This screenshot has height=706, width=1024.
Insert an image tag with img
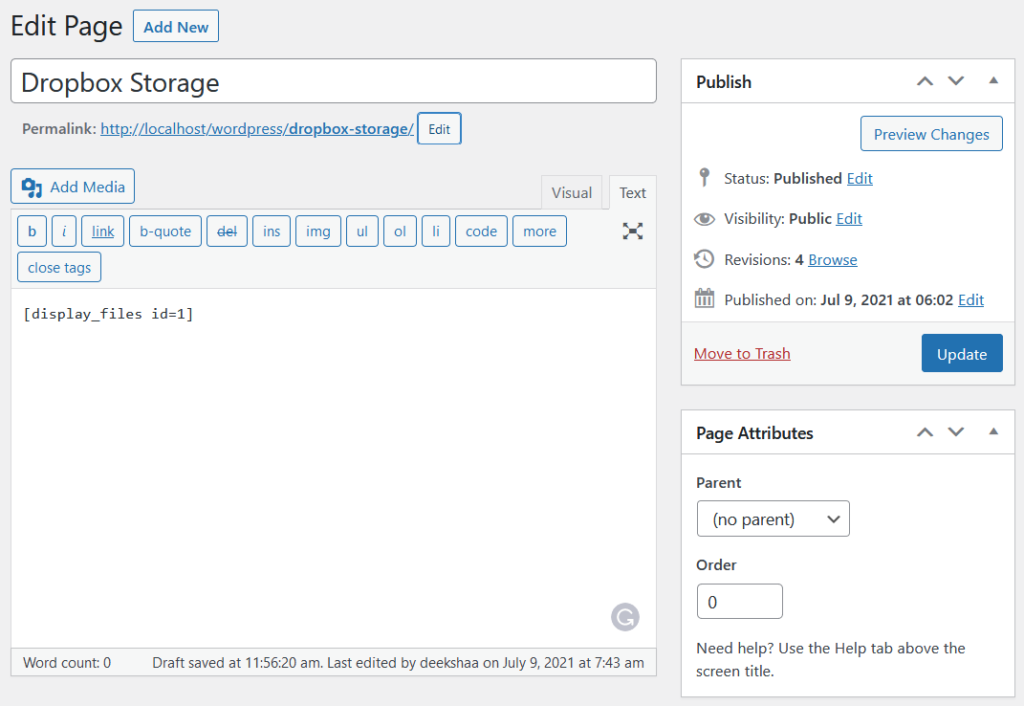(x=317, y=231)
